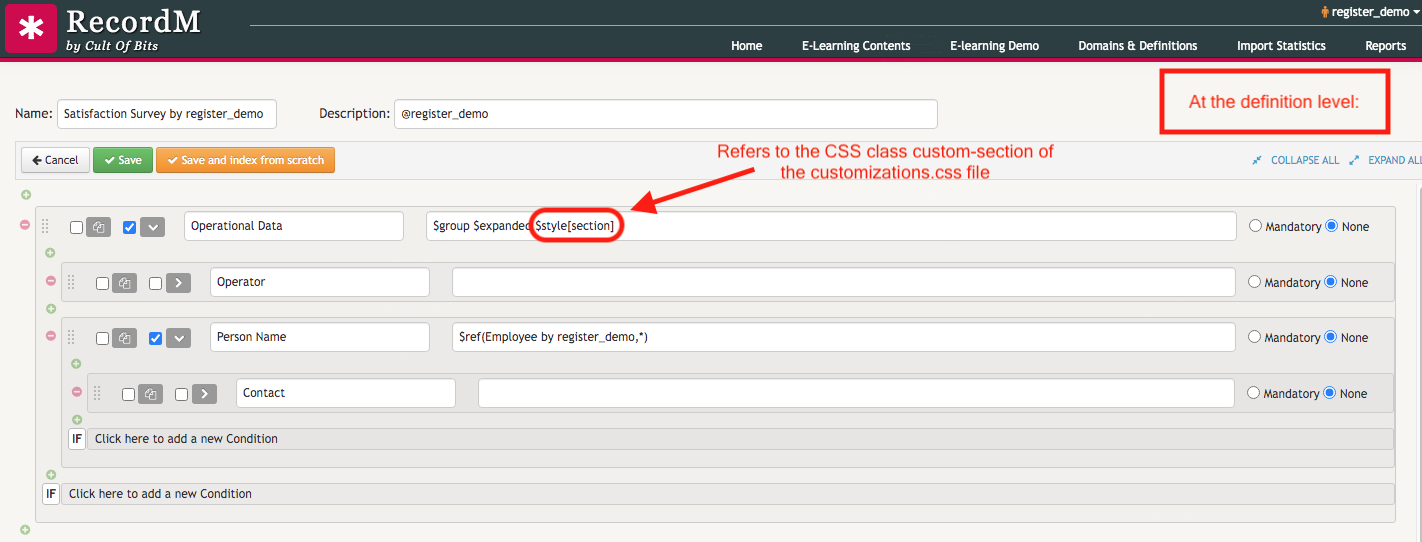Remove the Person Name field with minus icon
This screenshot has width=1422, height=542.
[51, 336]
